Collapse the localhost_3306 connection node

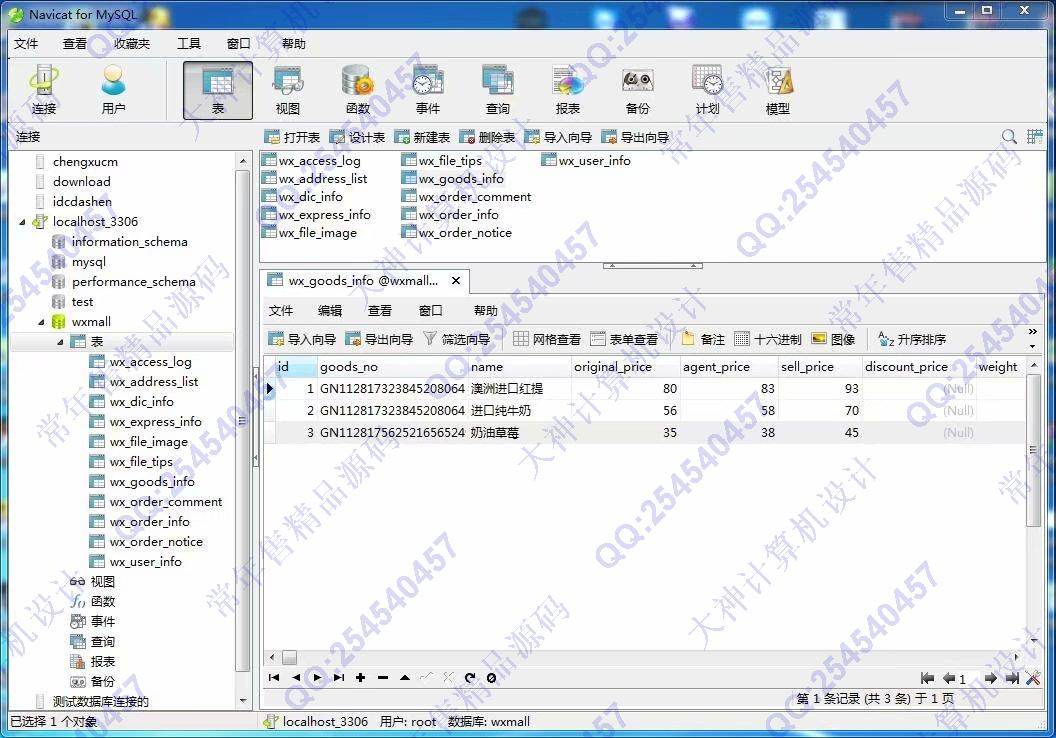22,222
